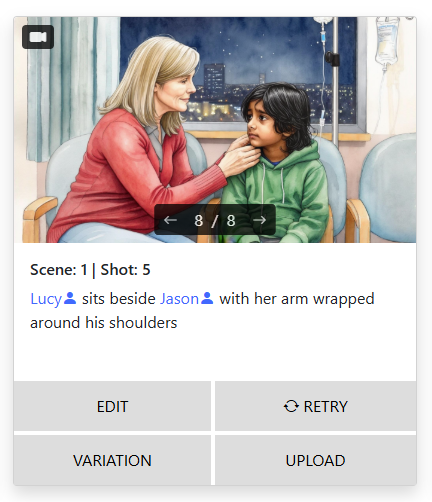
Task: Create a new version with the VARIATION button
Action: click(112, 460)
